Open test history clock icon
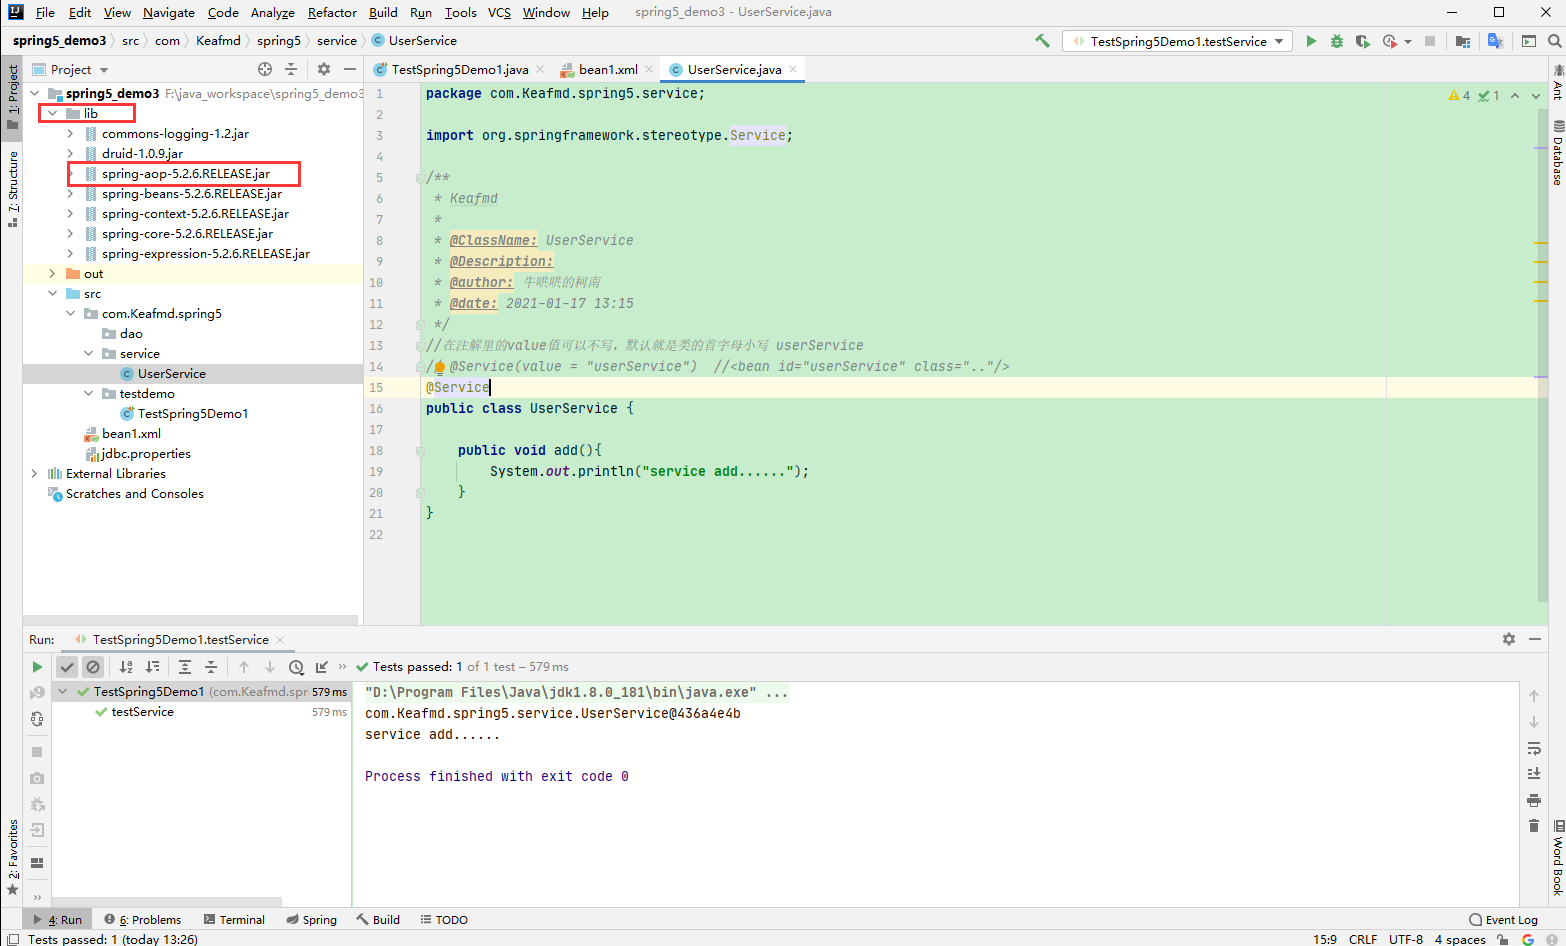 (x=296, y=667)
